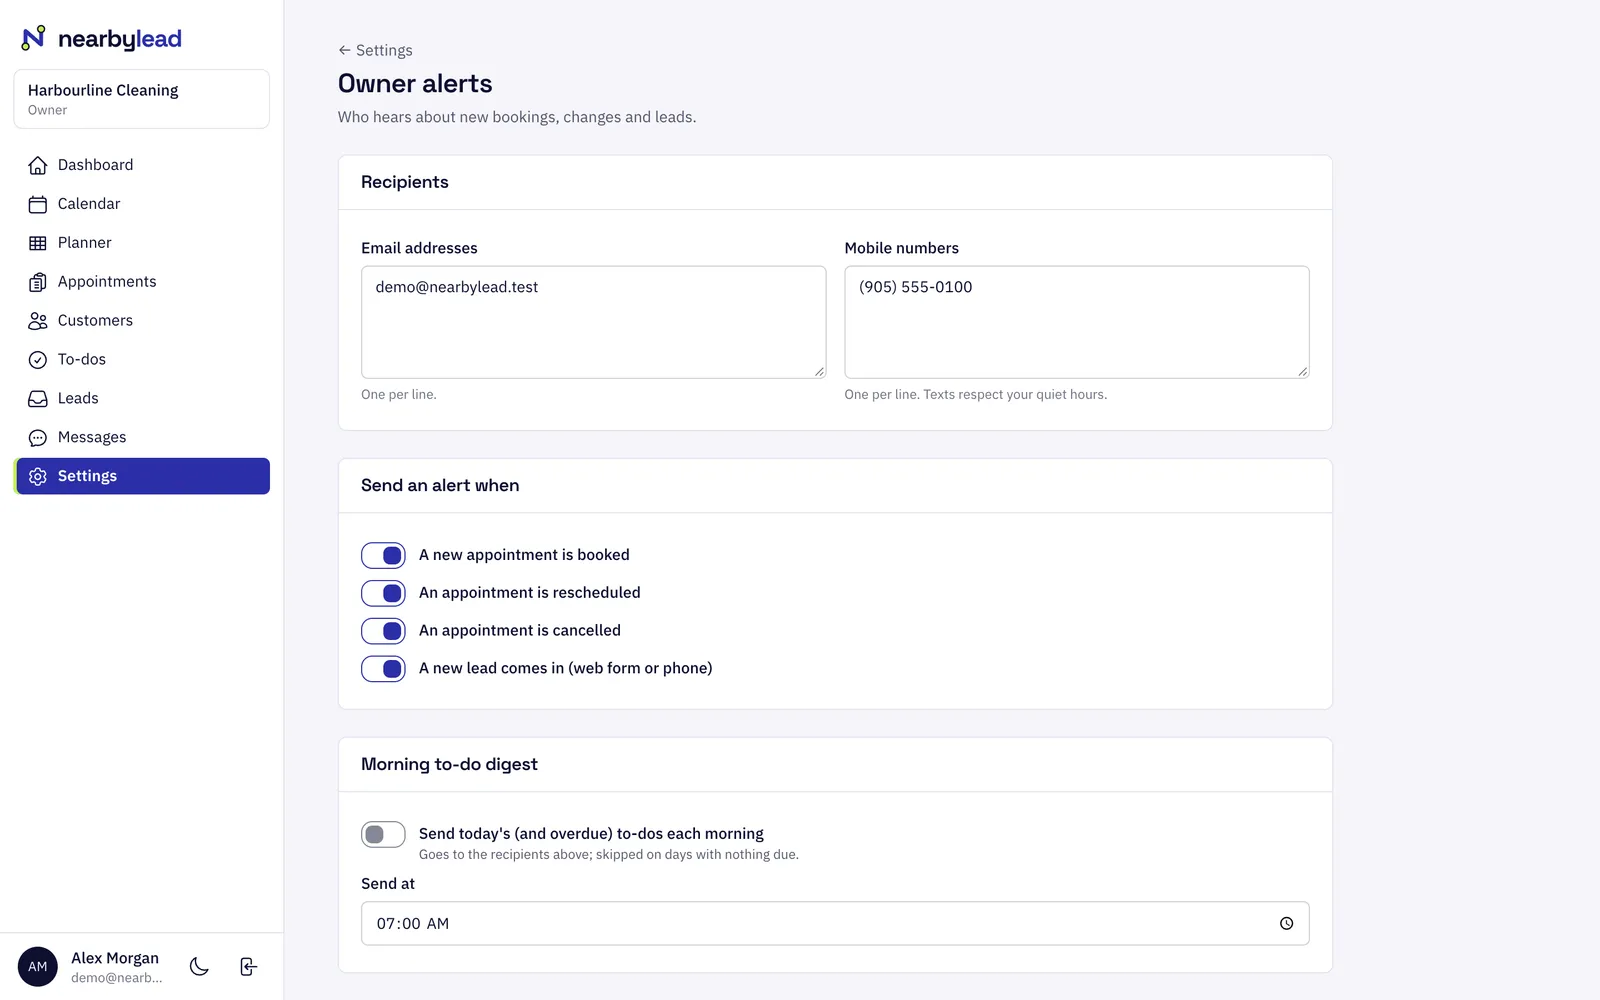
Task: Click the Owner alerts page title
Action: click(x=415, y=84)
